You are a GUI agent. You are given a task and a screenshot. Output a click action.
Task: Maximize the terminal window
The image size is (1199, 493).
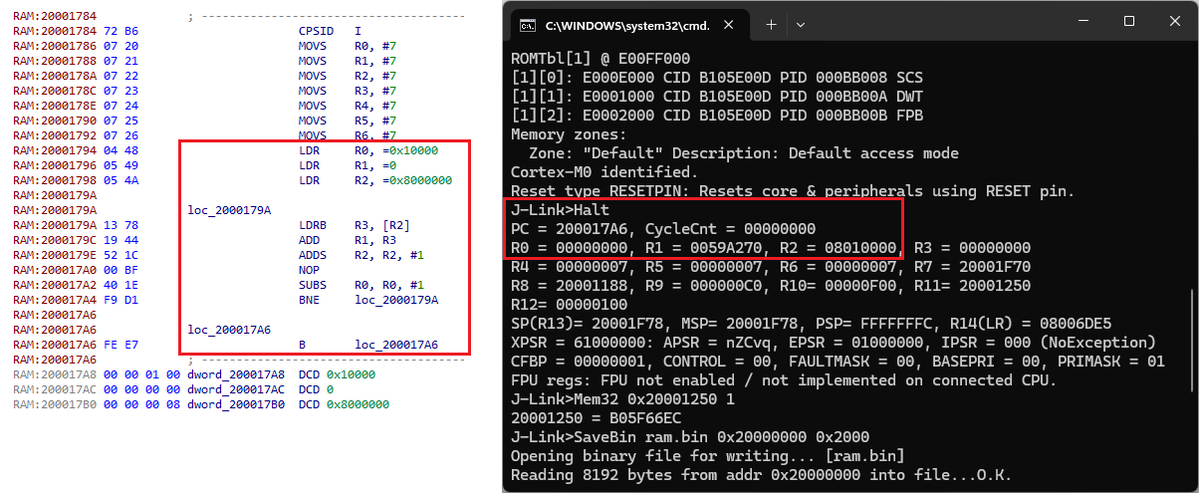(x=1129, y=22)
